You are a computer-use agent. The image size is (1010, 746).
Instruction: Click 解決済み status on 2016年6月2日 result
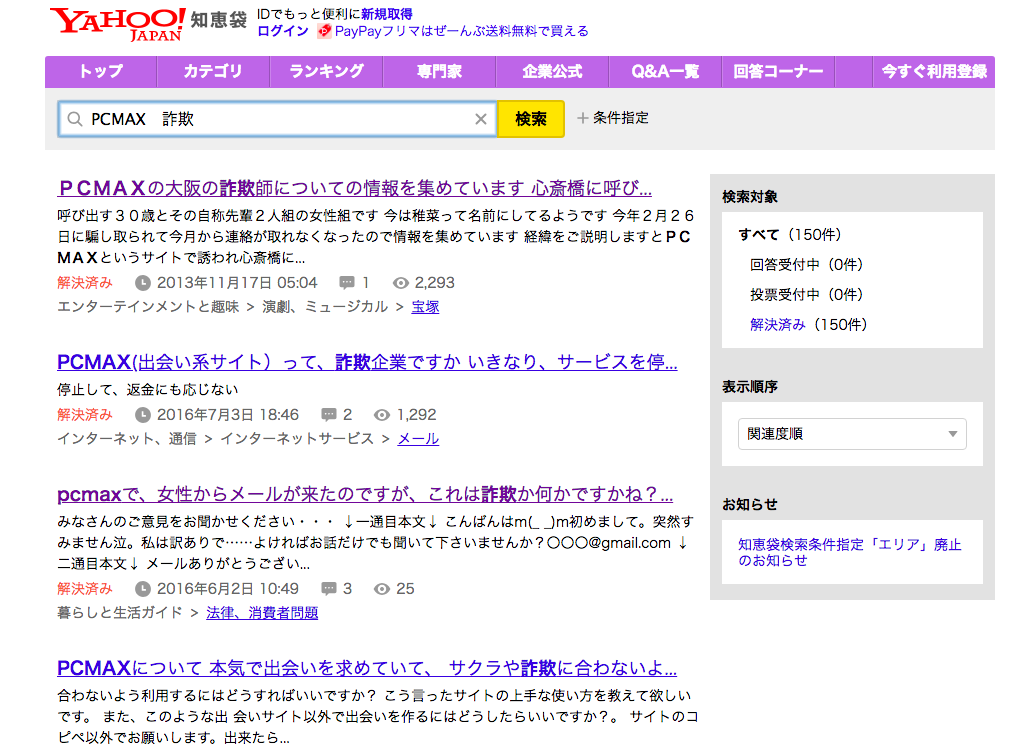84,589
